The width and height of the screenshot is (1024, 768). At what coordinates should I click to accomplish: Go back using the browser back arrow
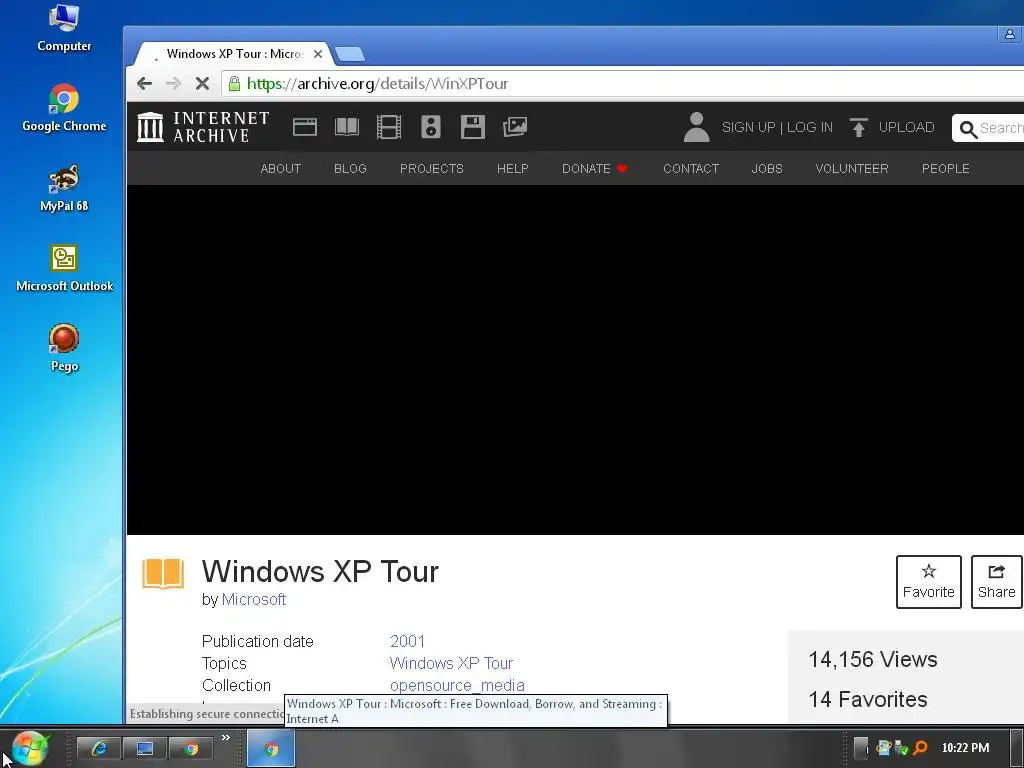coord(144,84)
